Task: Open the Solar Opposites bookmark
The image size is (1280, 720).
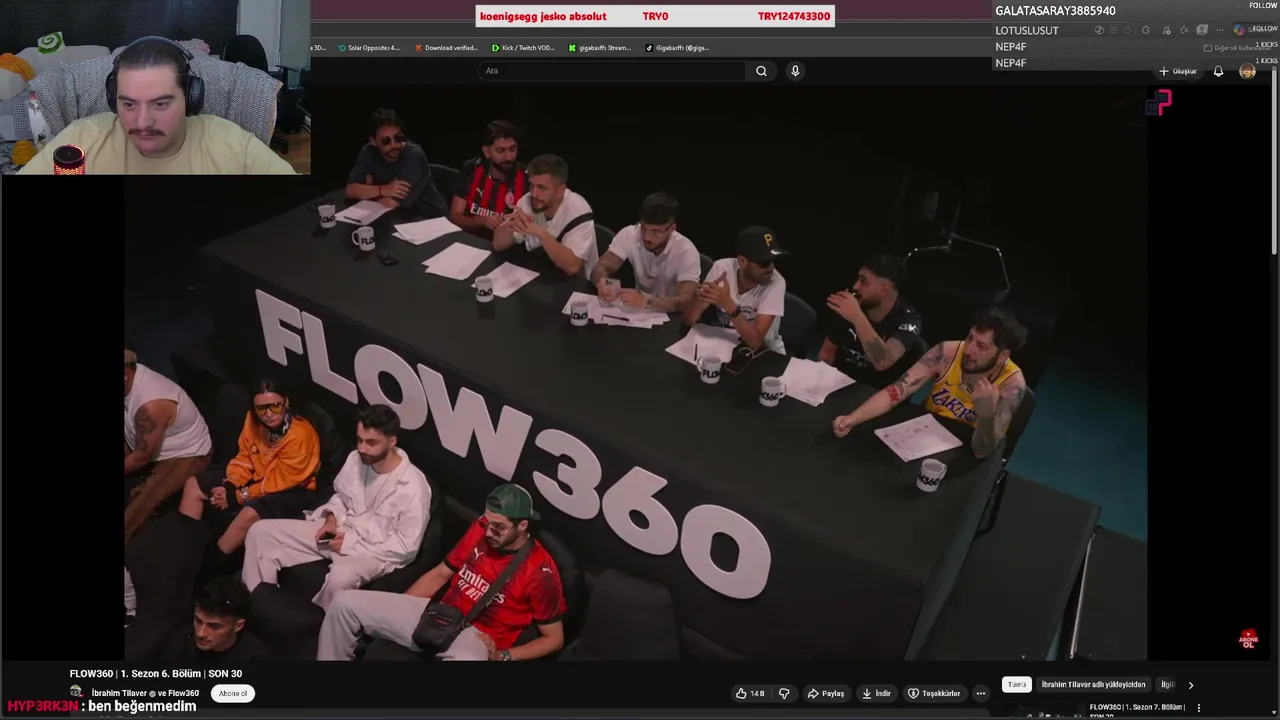Action: tap(368, 47)
